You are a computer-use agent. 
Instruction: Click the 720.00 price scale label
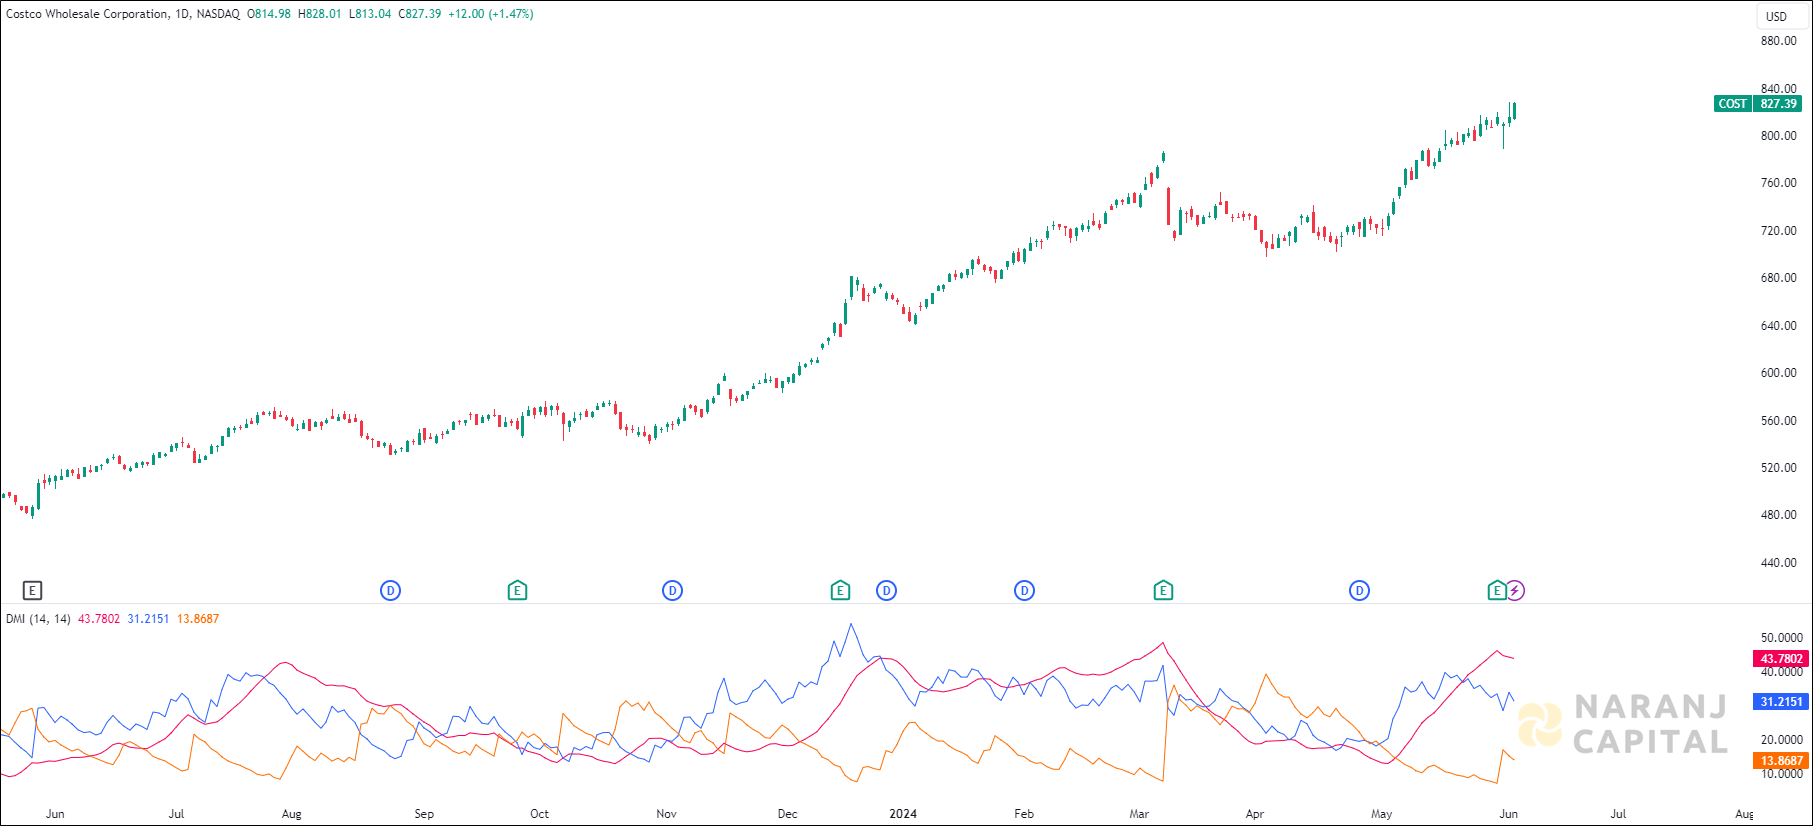[x=1779, y=231]
